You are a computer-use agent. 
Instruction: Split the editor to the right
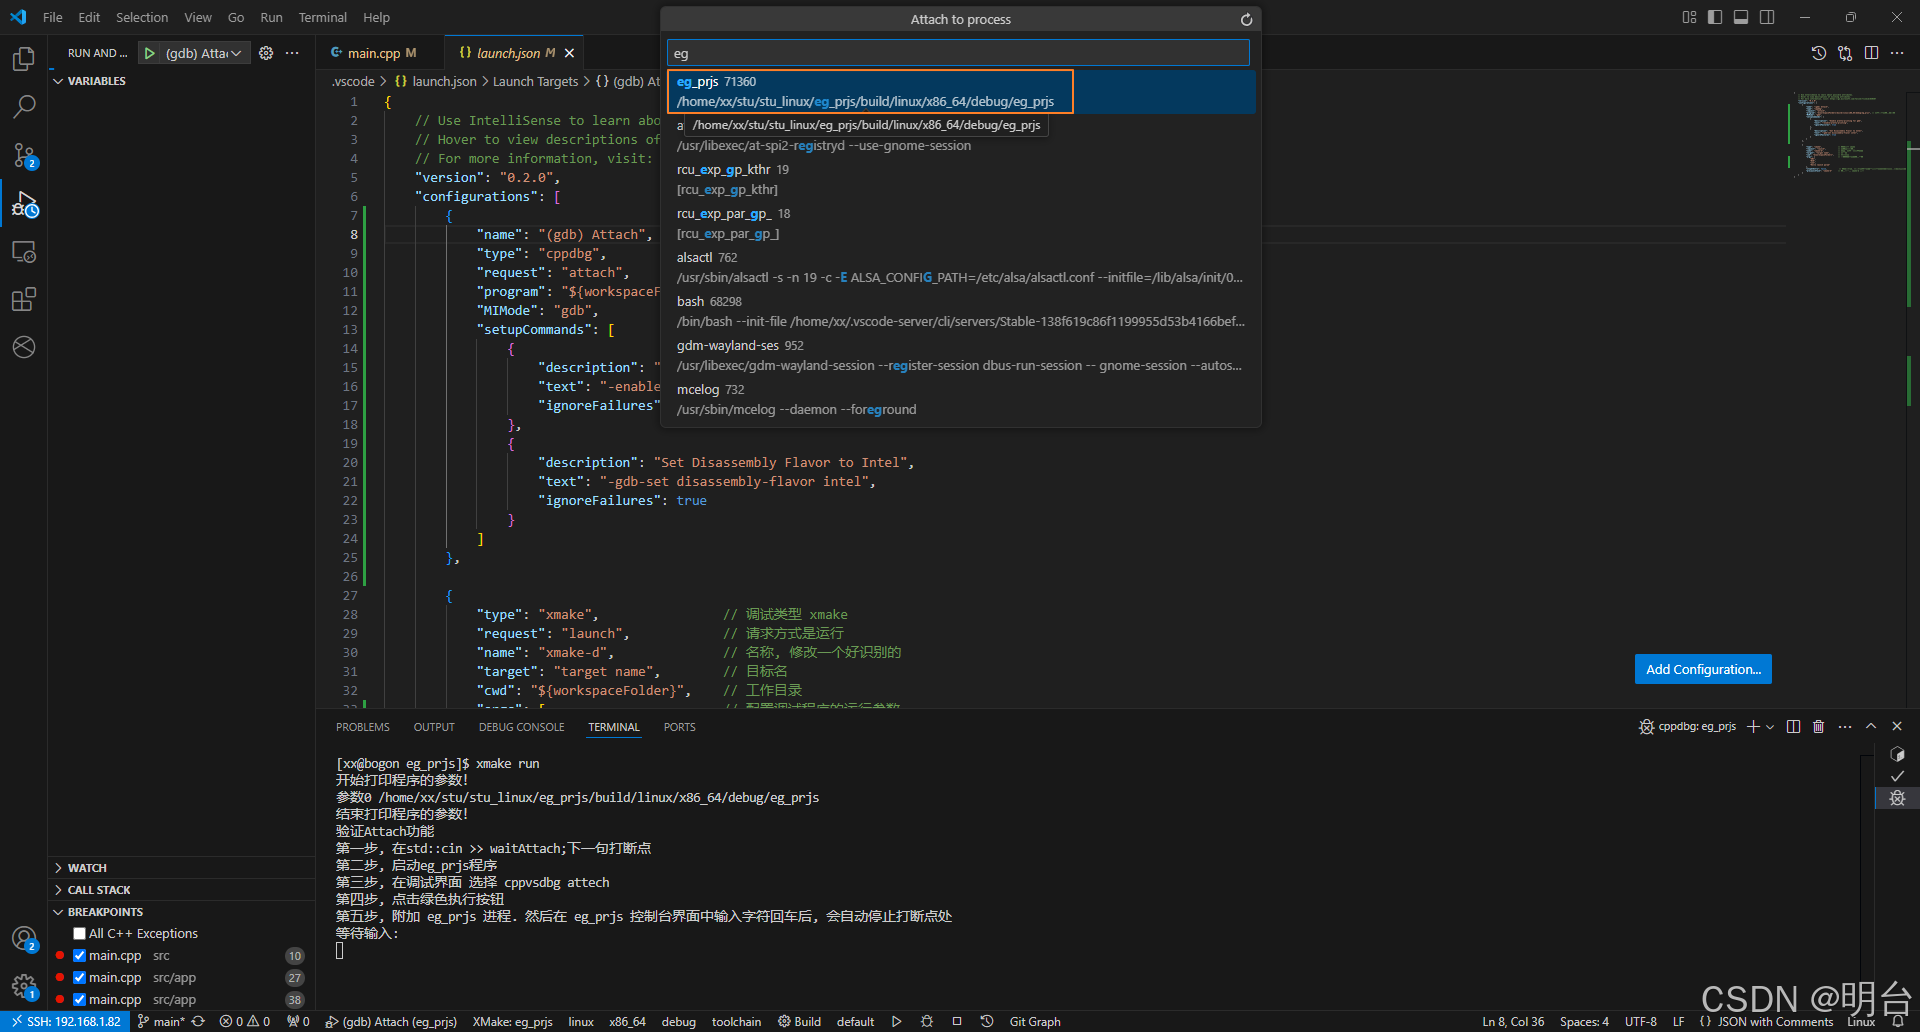pos(1871,53)
